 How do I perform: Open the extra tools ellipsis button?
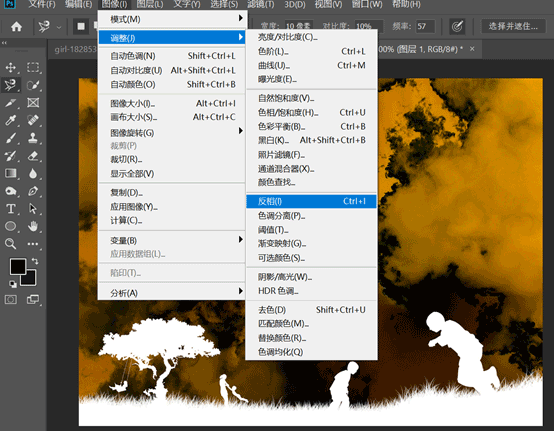33,243
